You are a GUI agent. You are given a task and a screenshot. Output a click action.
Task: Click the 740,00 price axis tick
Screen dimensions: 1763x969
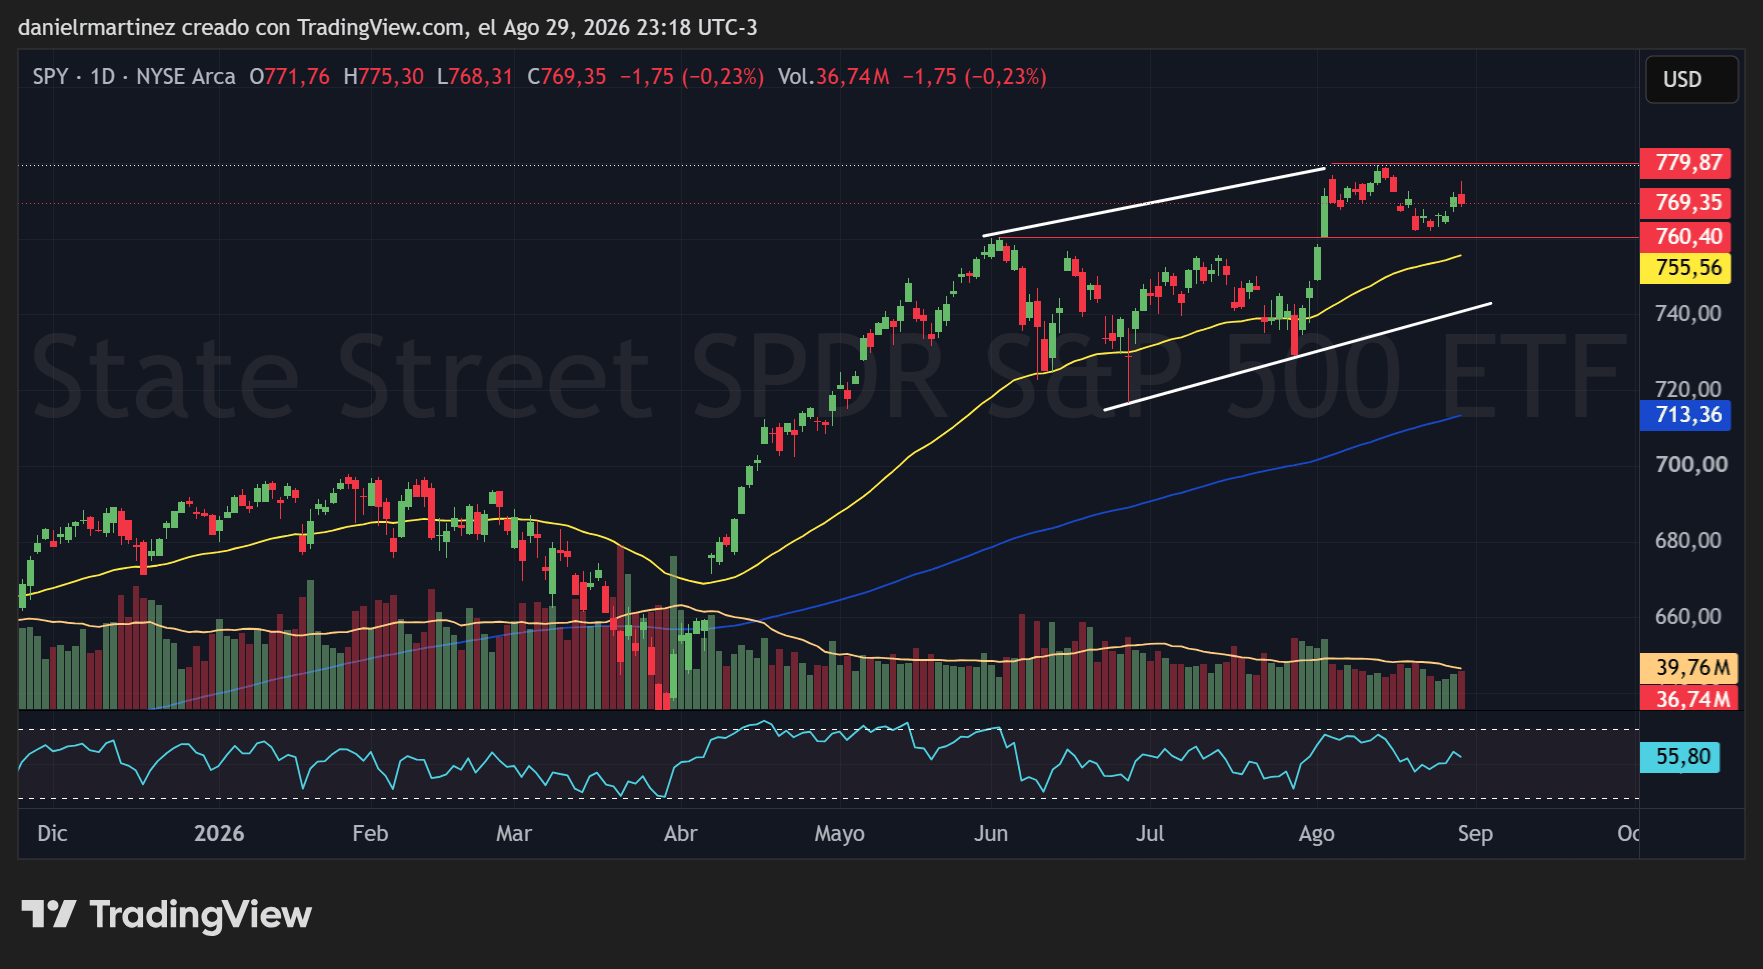(1688, 314)
